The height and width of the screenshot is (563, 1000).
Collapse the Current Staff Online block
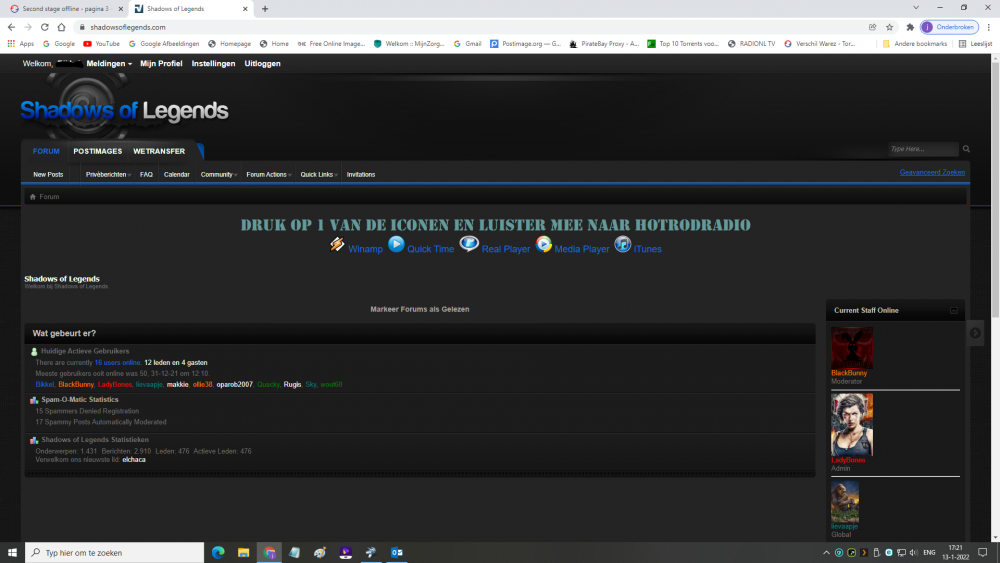(953, 311)
